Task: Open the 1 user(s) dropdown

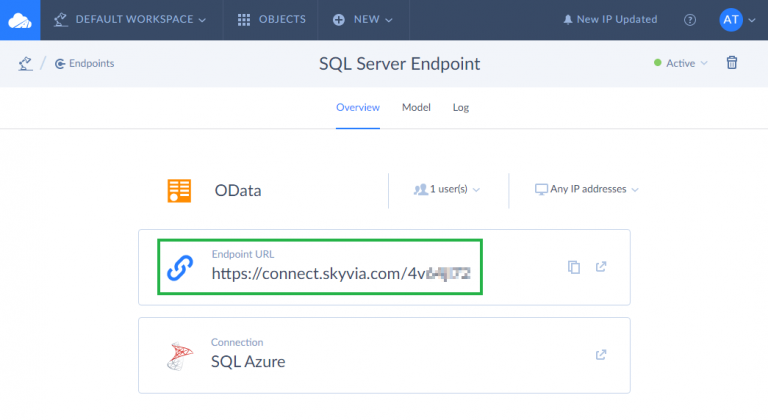Action: click(x=447, y=189)
